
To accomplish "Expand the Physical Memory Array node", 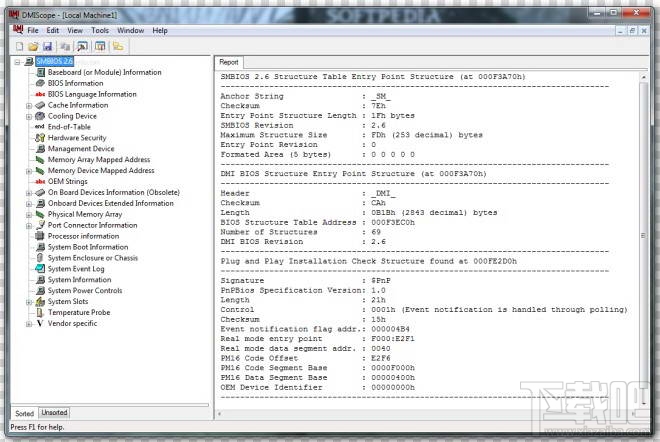I will (29, 215).
